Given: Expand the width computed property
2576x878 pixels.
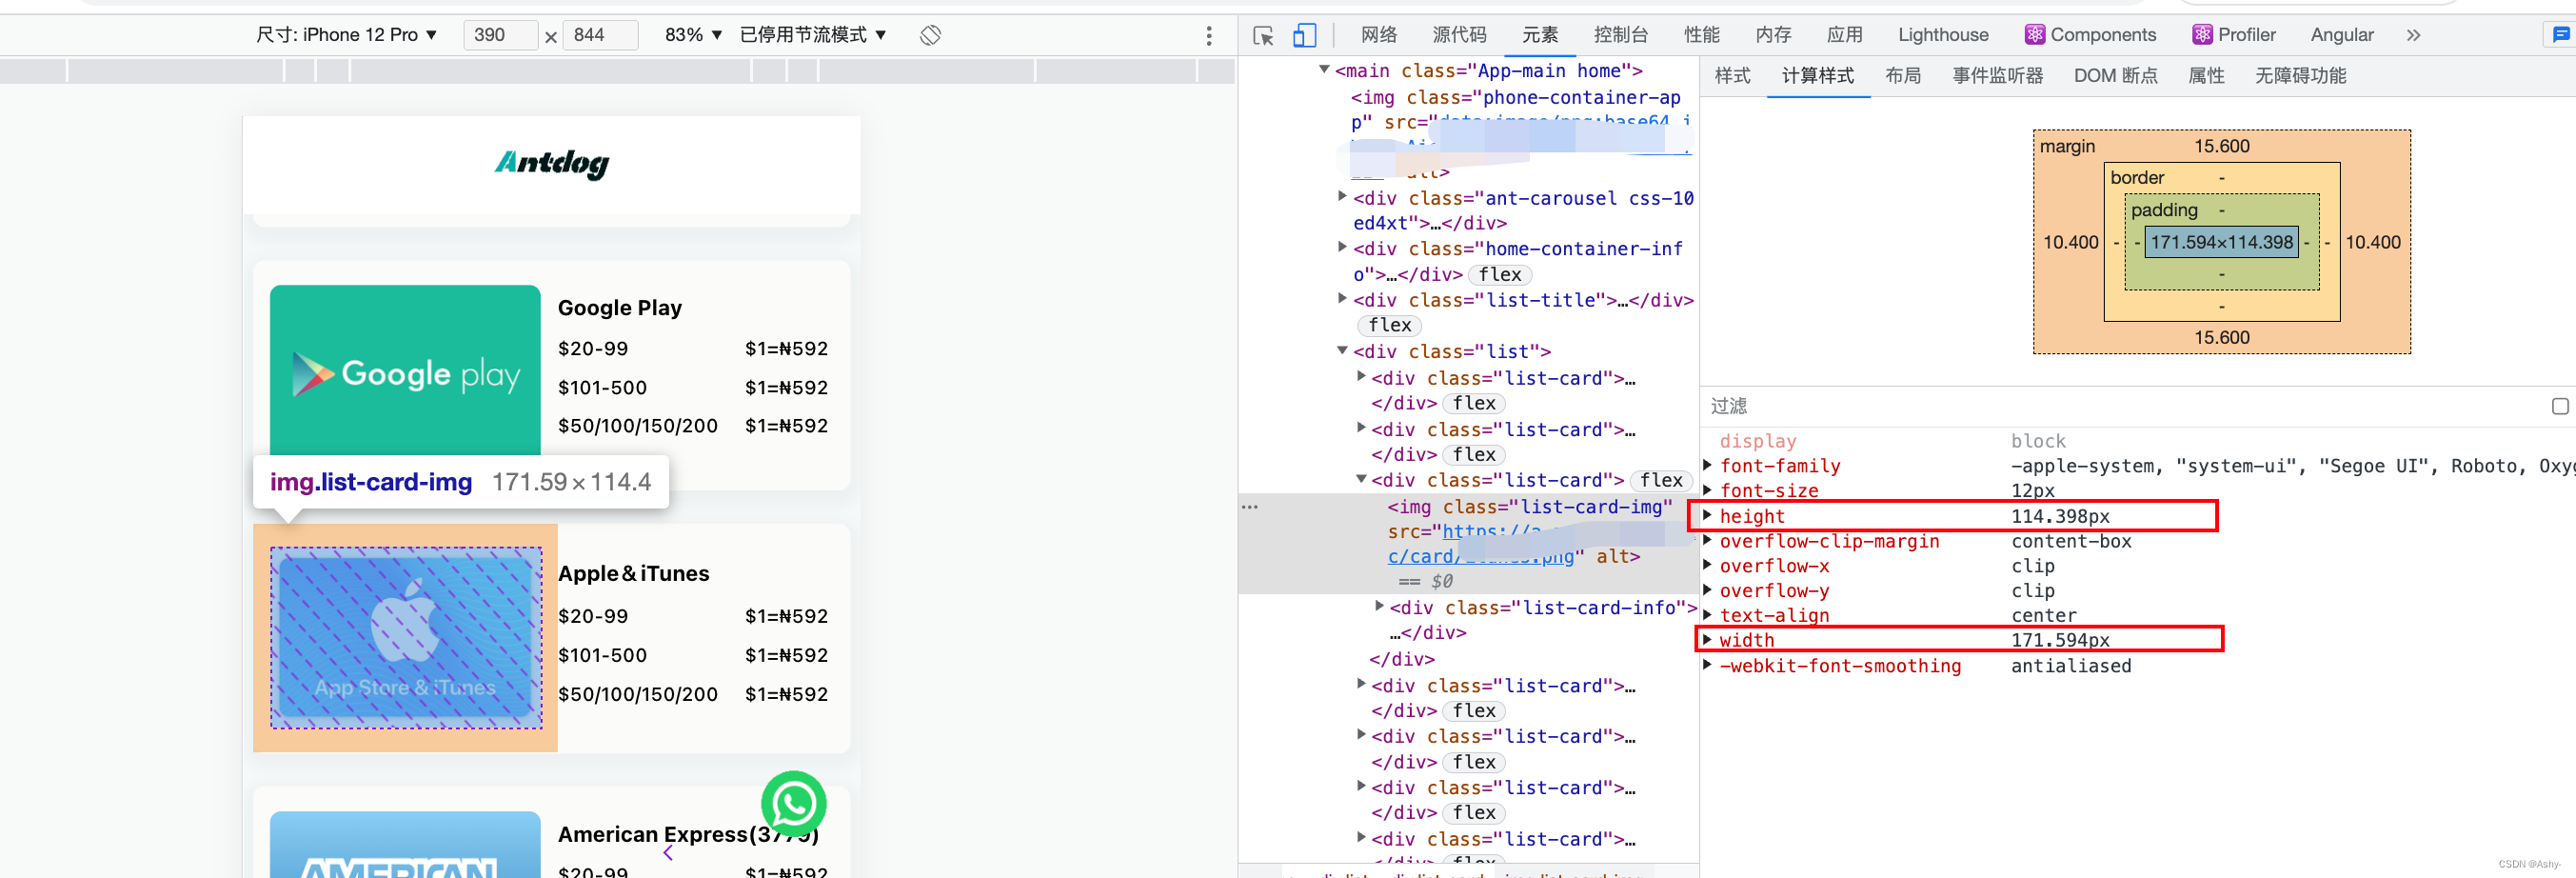Looking at the screenshot, I should (x=1707, y=639).
